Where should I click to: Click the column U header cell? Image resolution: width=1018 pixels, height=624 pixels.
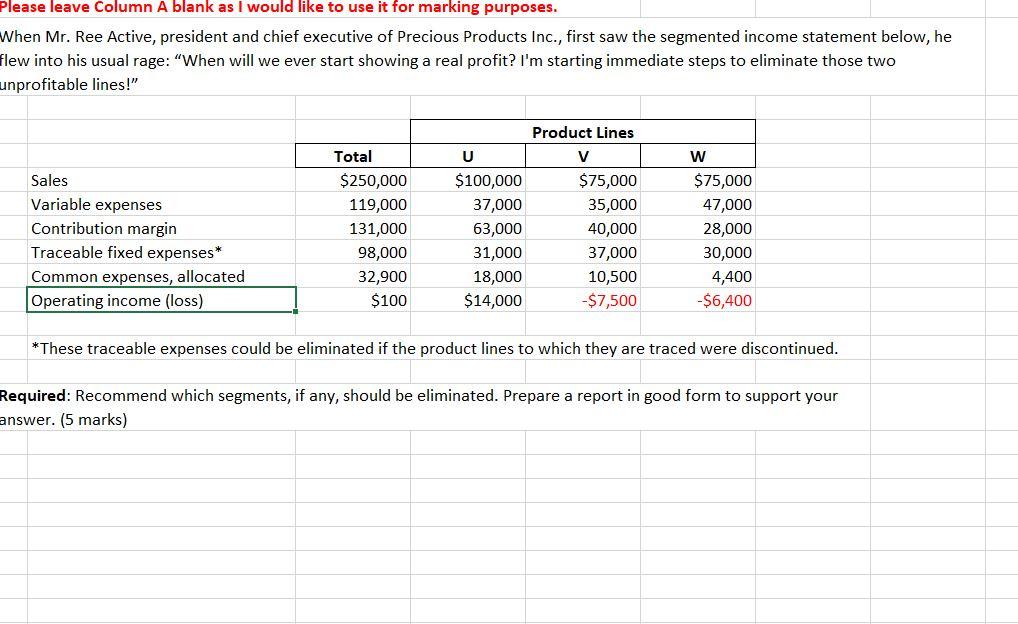468,156
